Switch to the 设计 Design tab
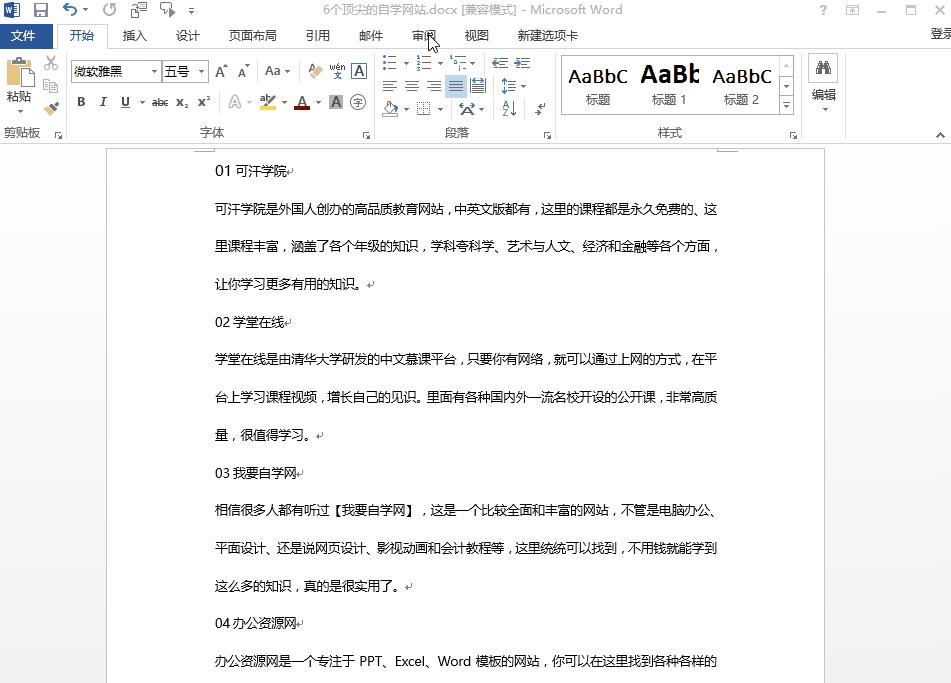Viewport: 951px width, 683px height. [x=187, y=36]
